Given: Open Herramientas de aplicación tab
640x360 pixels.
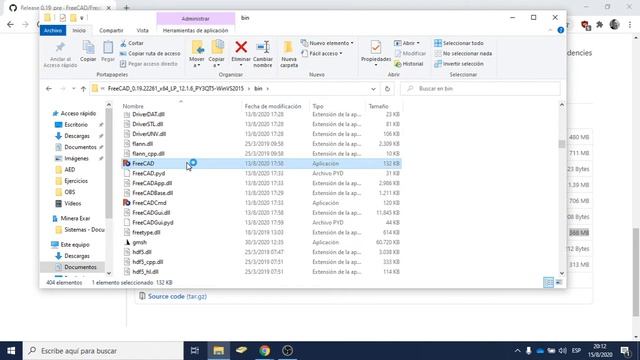Looking at the screenshot, I should [196, 31].
